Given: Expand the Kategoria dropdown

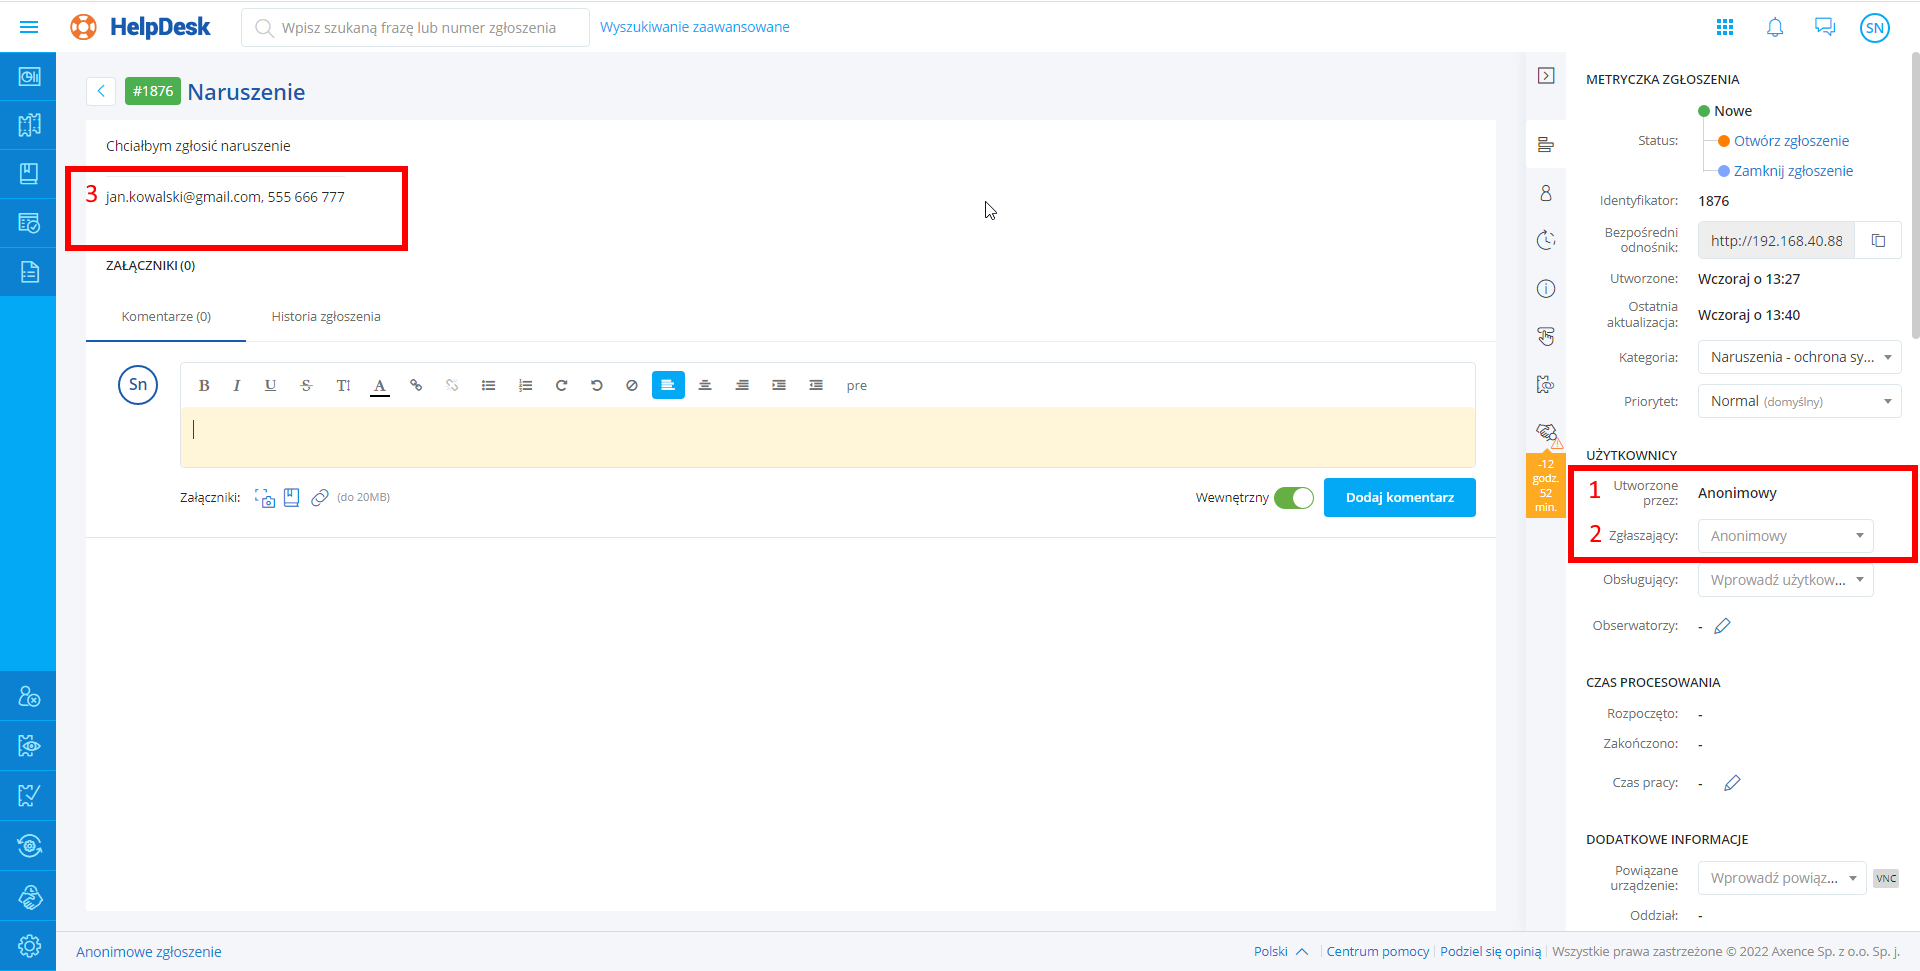Looking at the screenshot, I should pos(1799,357).
